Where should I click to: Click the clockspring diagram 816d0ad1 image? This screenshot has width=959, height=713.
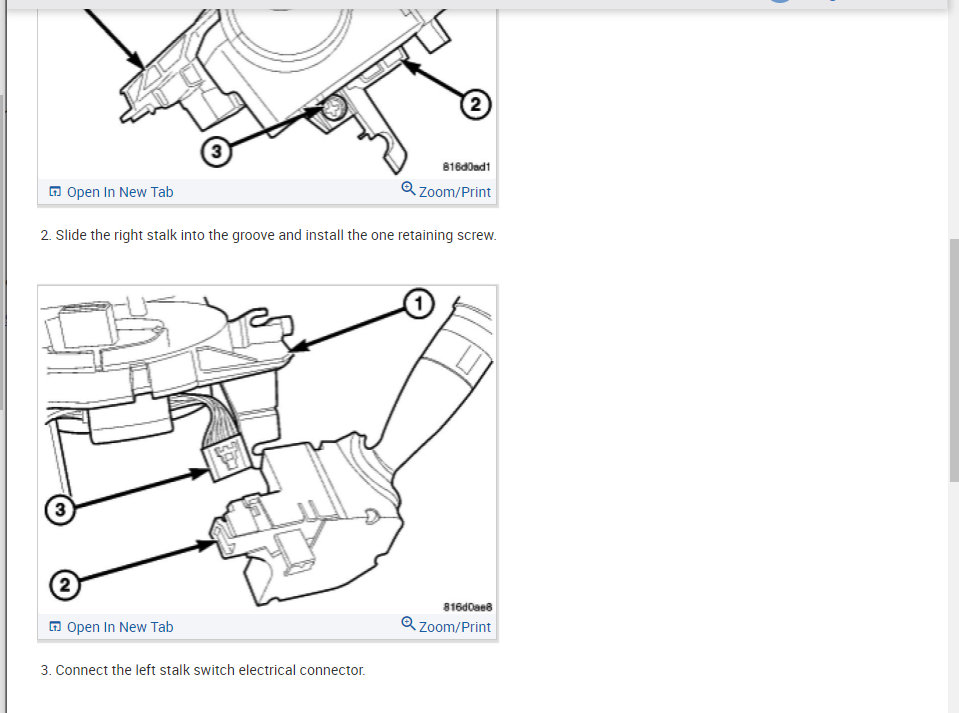click(x=268, y=94)
